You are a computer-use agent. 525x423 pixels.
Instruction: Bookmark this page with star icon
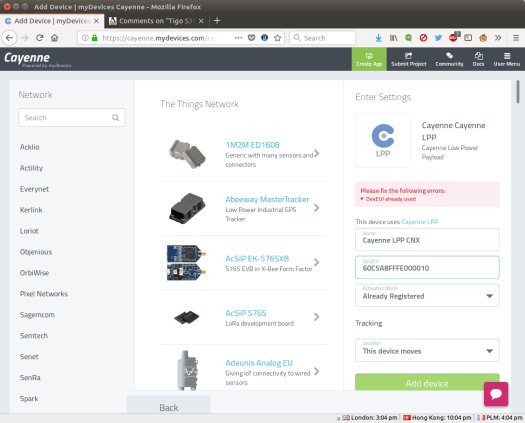point(278,38)
